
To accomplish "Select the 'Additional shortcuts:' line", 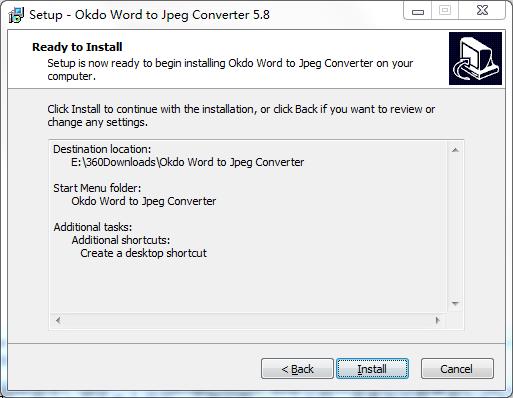I will 121,240.
